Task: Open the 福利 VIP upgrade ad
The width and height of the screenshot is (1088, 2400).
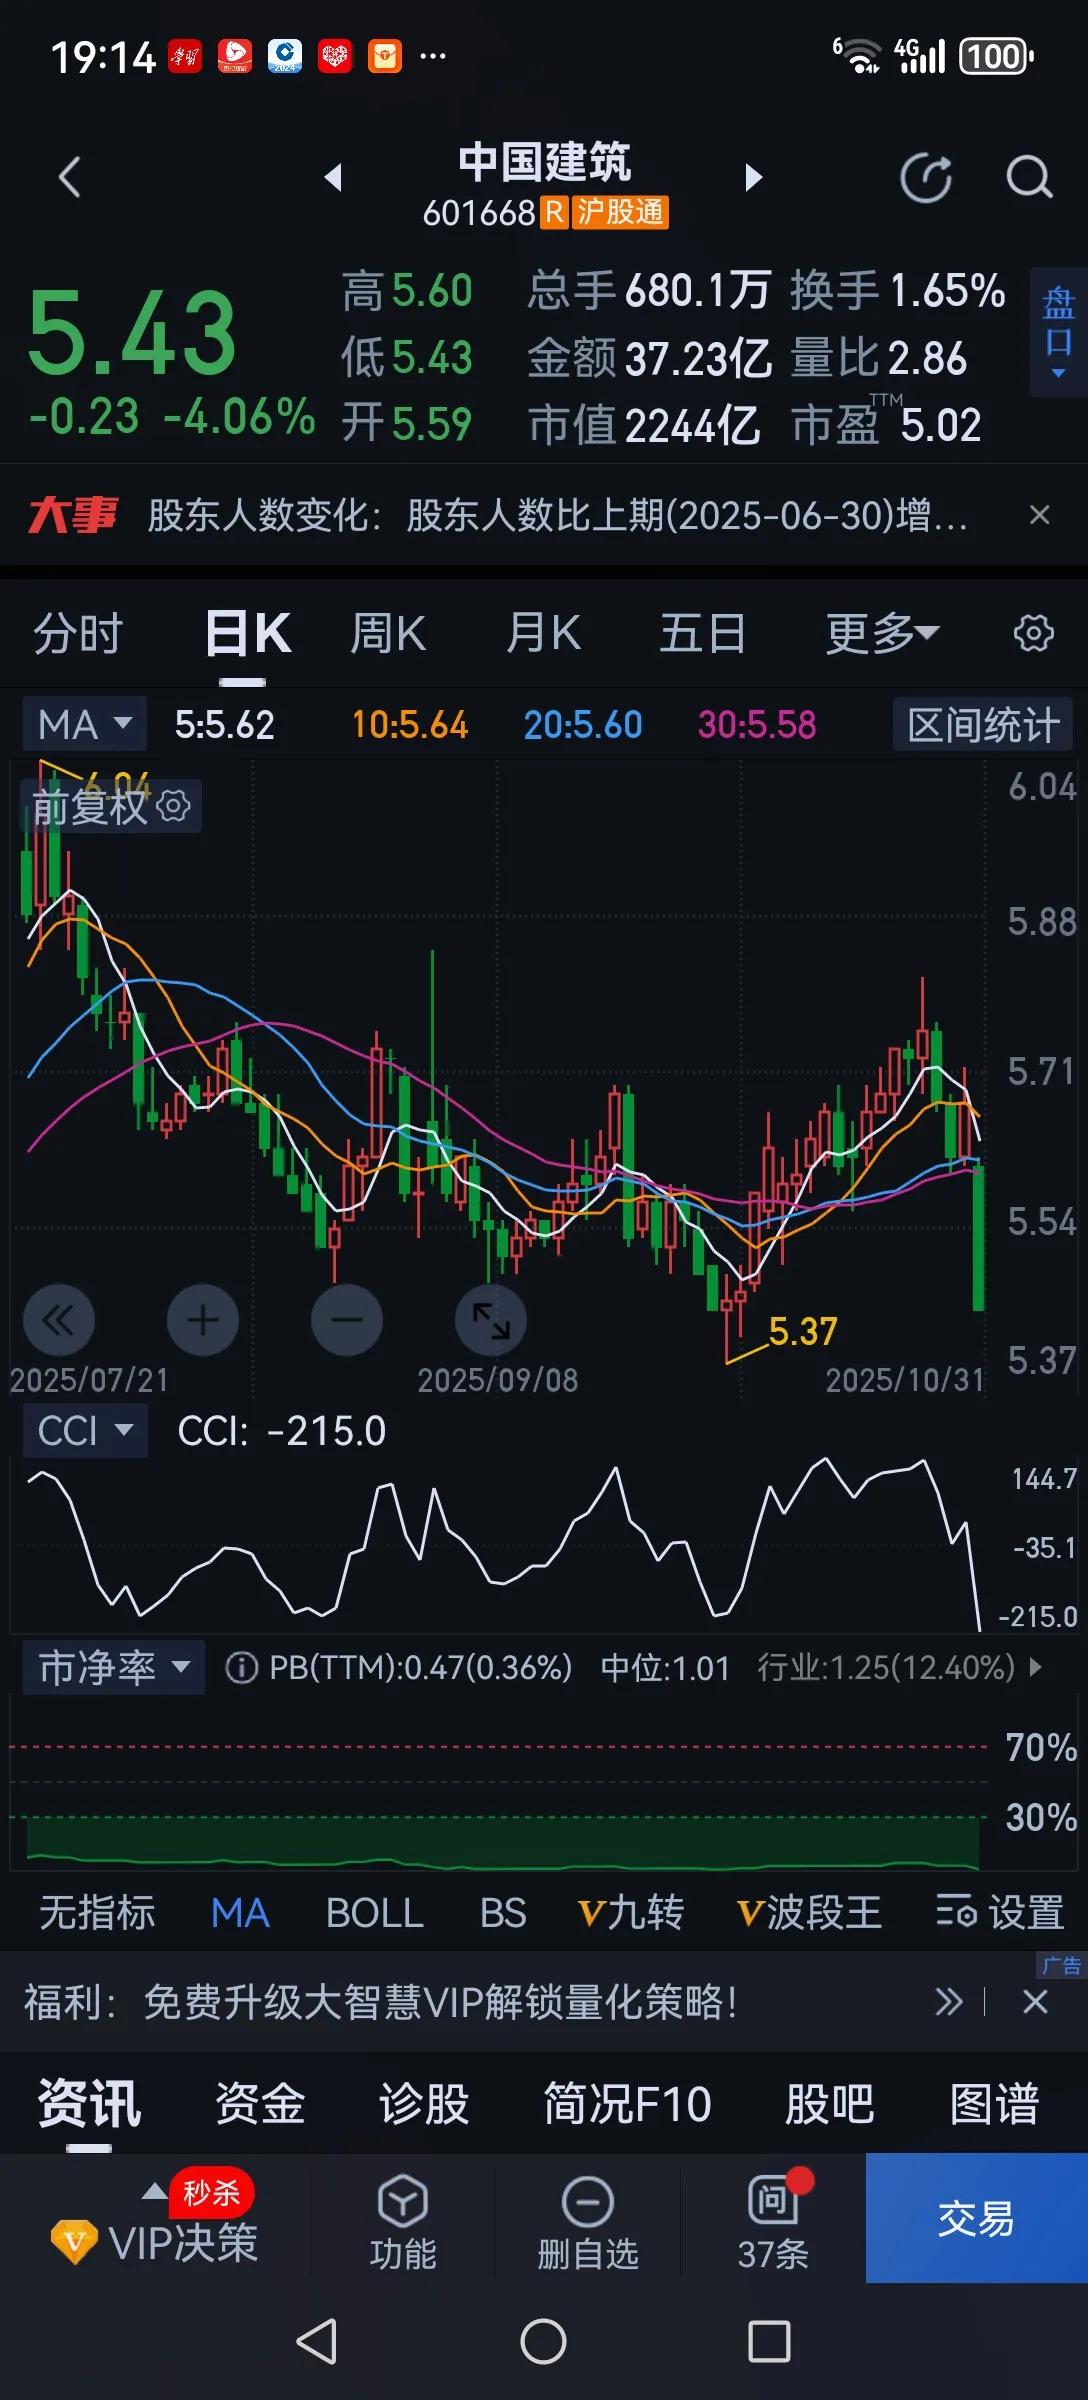Action: [x=381, y=2002]
